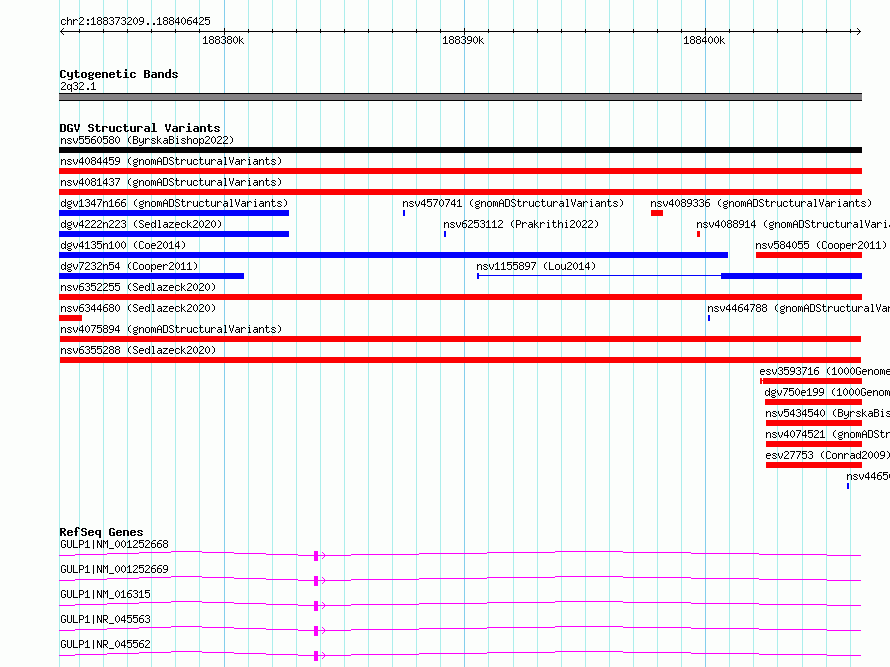The width and height of the screenshot is (890, 667).
Task: Open esv3593716 variant label
Action: click(824, 371)
